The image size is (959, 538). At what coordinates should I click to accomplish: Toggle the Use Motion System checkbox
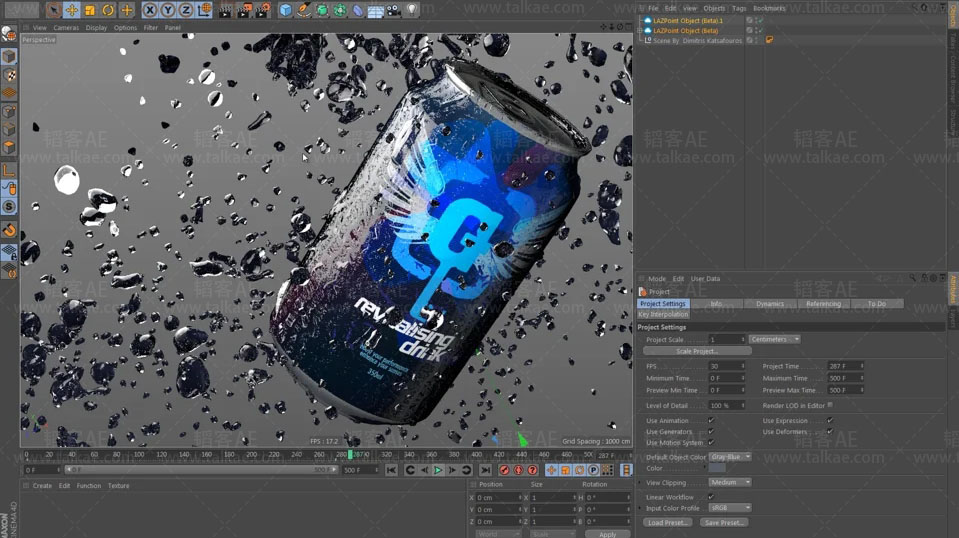click(x=711, y=443)
